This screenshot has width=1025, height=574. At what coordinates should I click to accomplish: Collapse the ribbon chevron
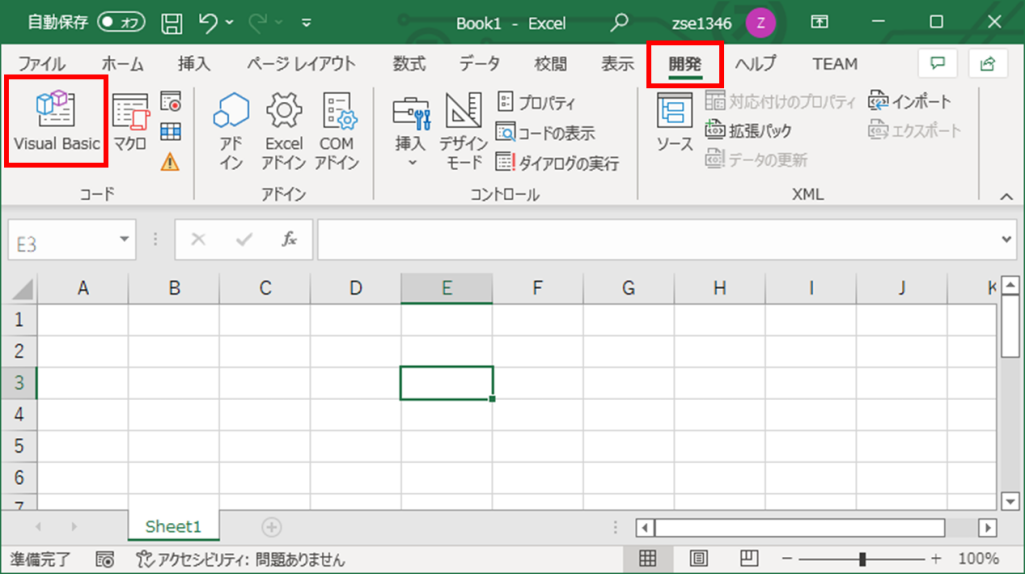(1006, 197)
